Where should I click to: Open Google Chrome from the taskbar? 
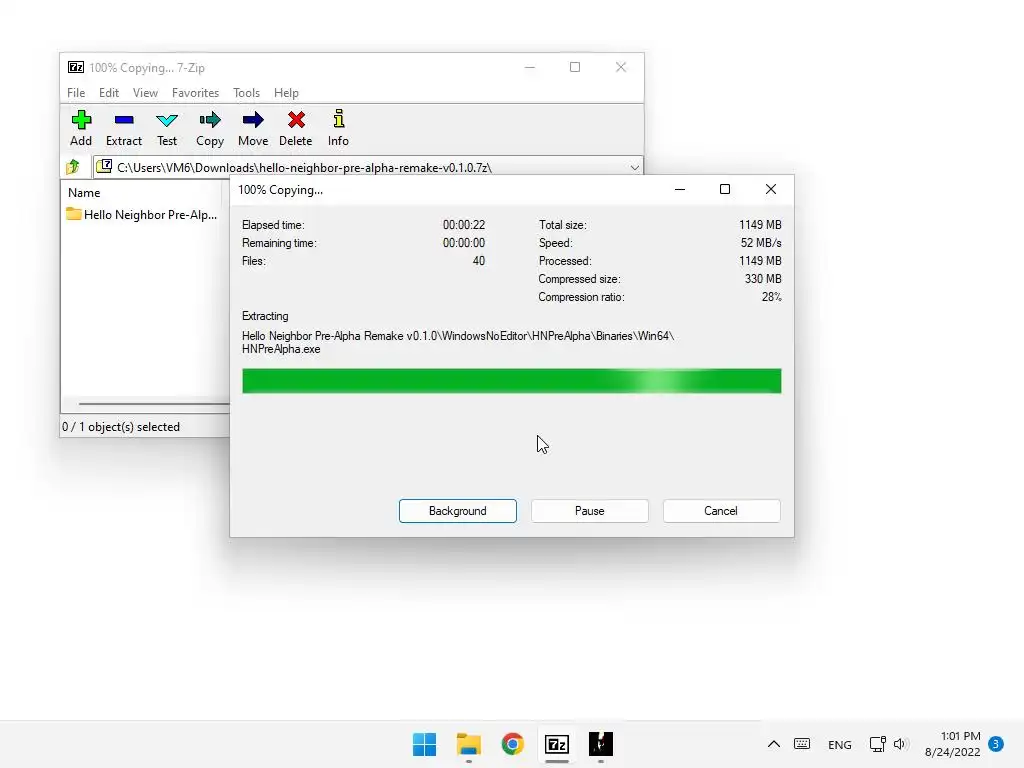click(513, 744)
